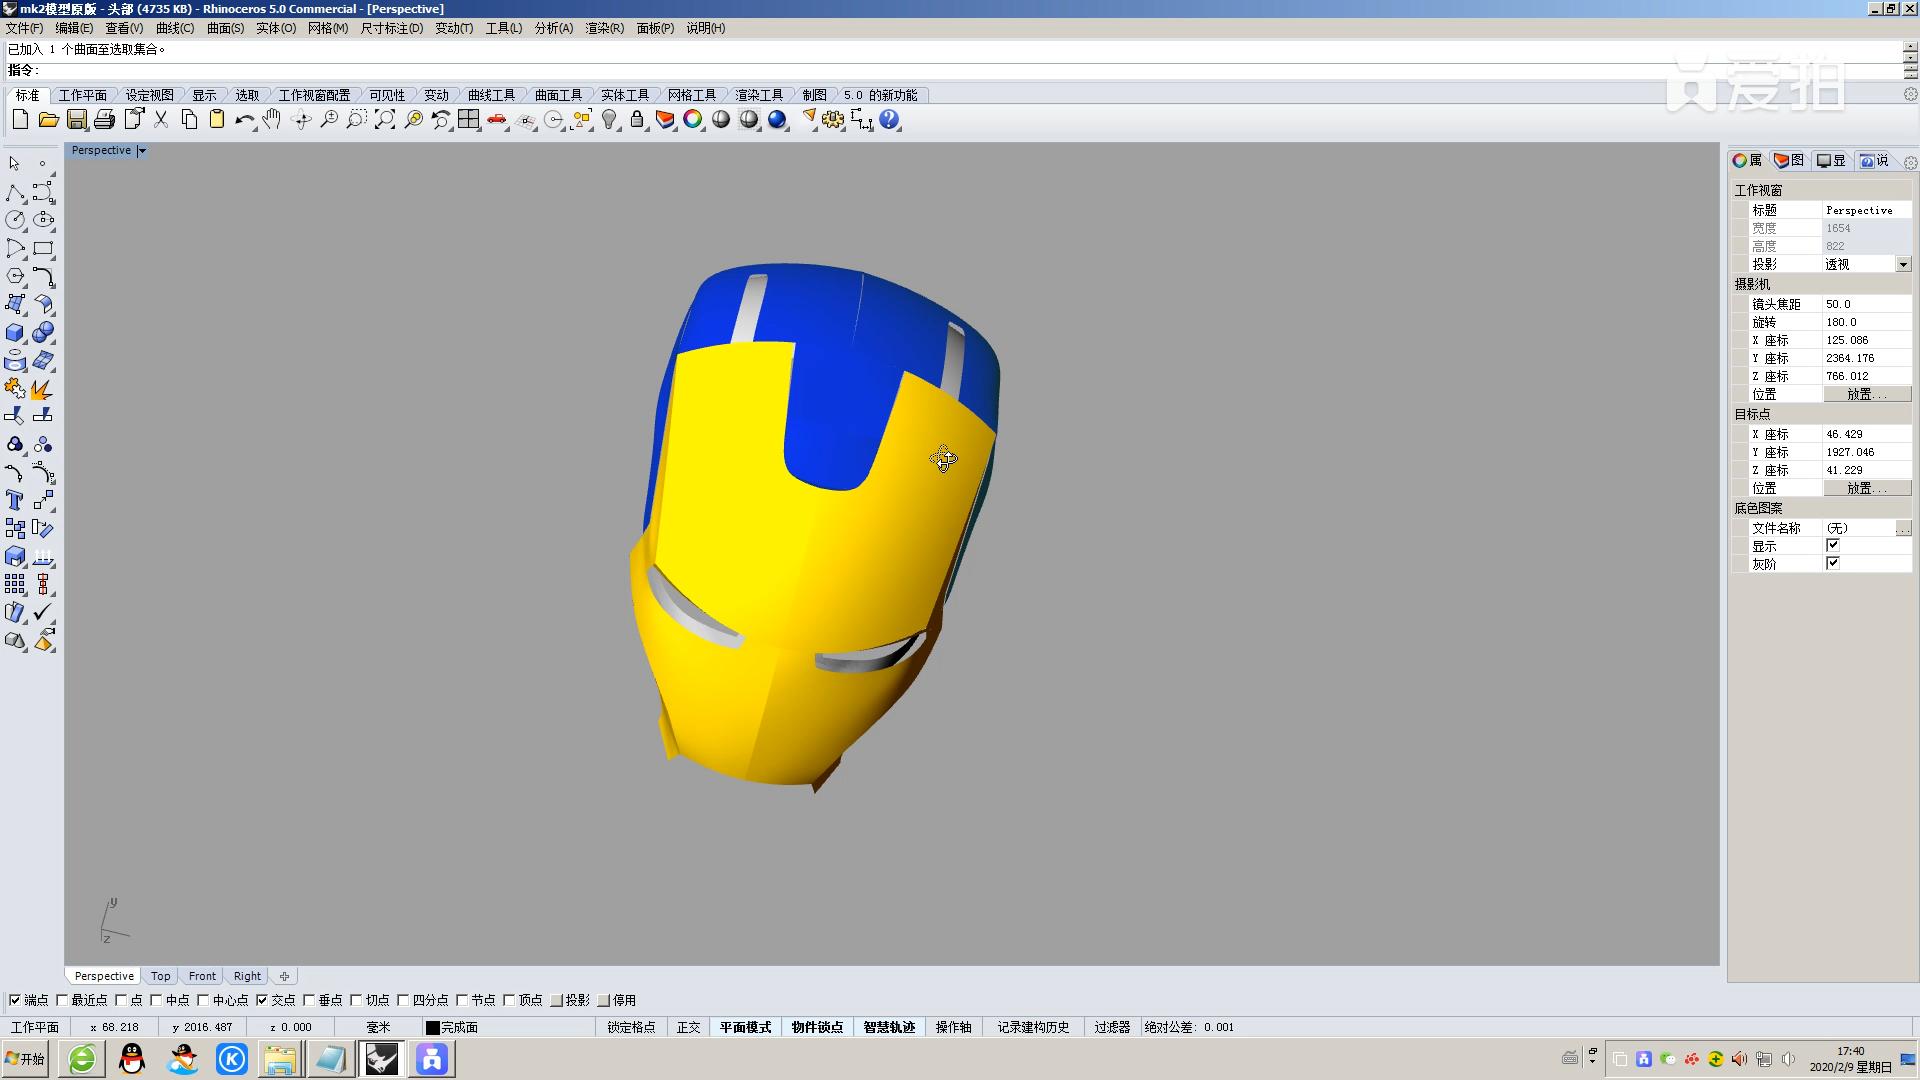Switch to the Right viewport tab
This screenshot has height=1080, width=1920.
247,976
